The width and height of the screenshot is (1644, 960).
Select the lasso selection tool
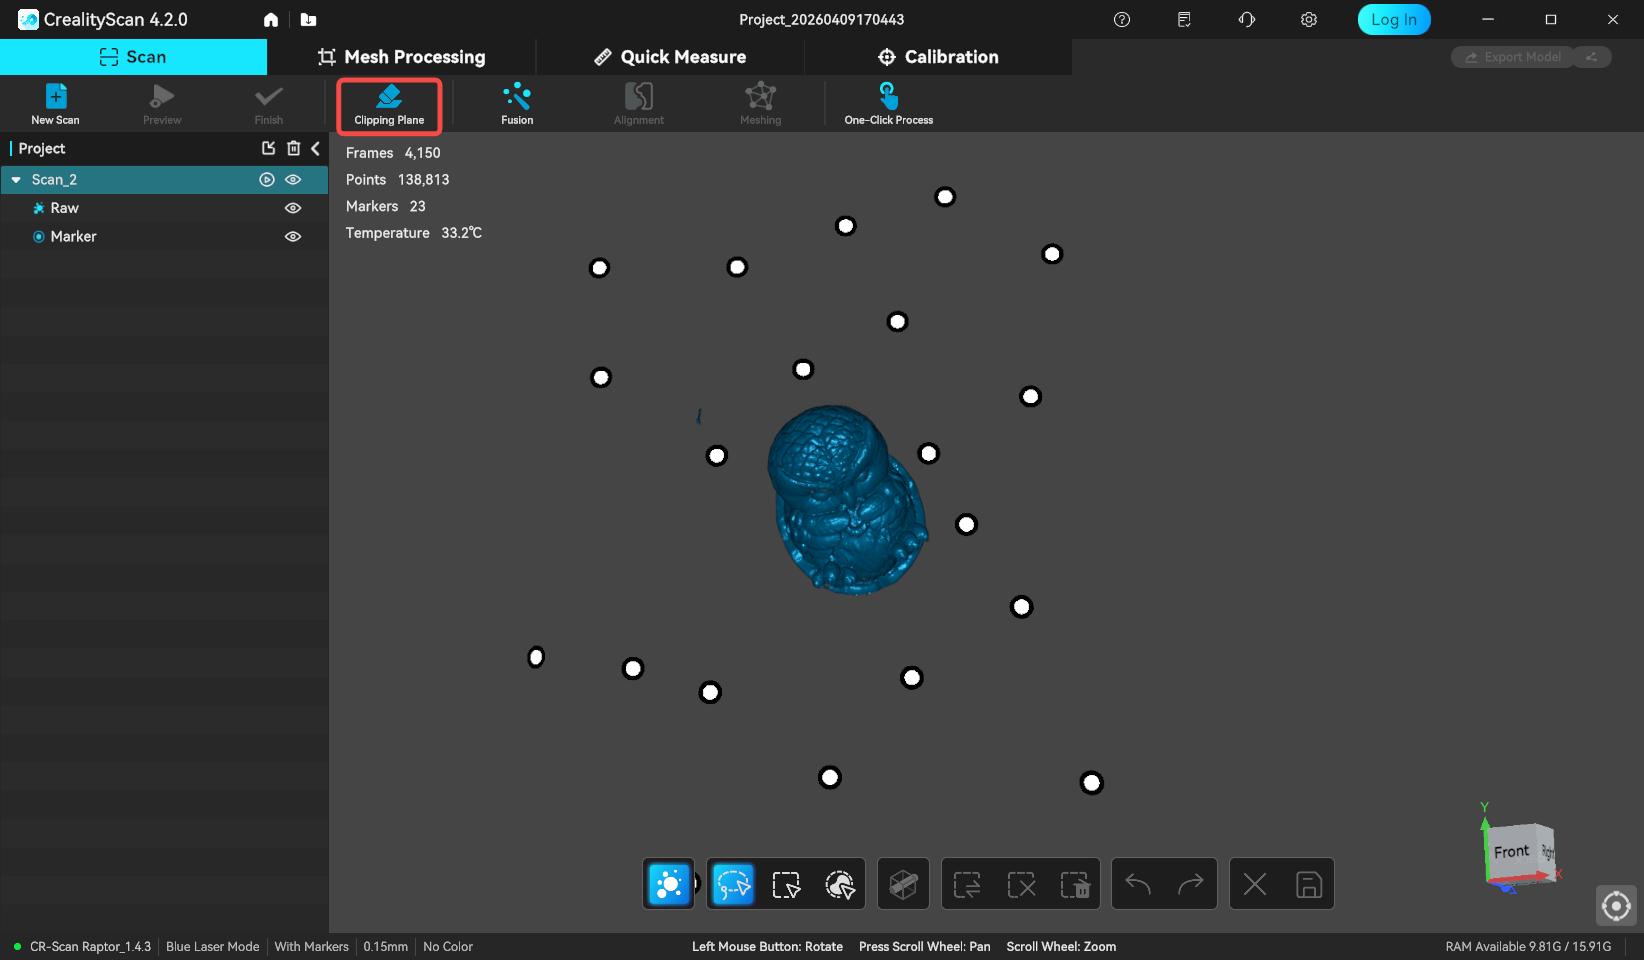click(x=733, y=884)
